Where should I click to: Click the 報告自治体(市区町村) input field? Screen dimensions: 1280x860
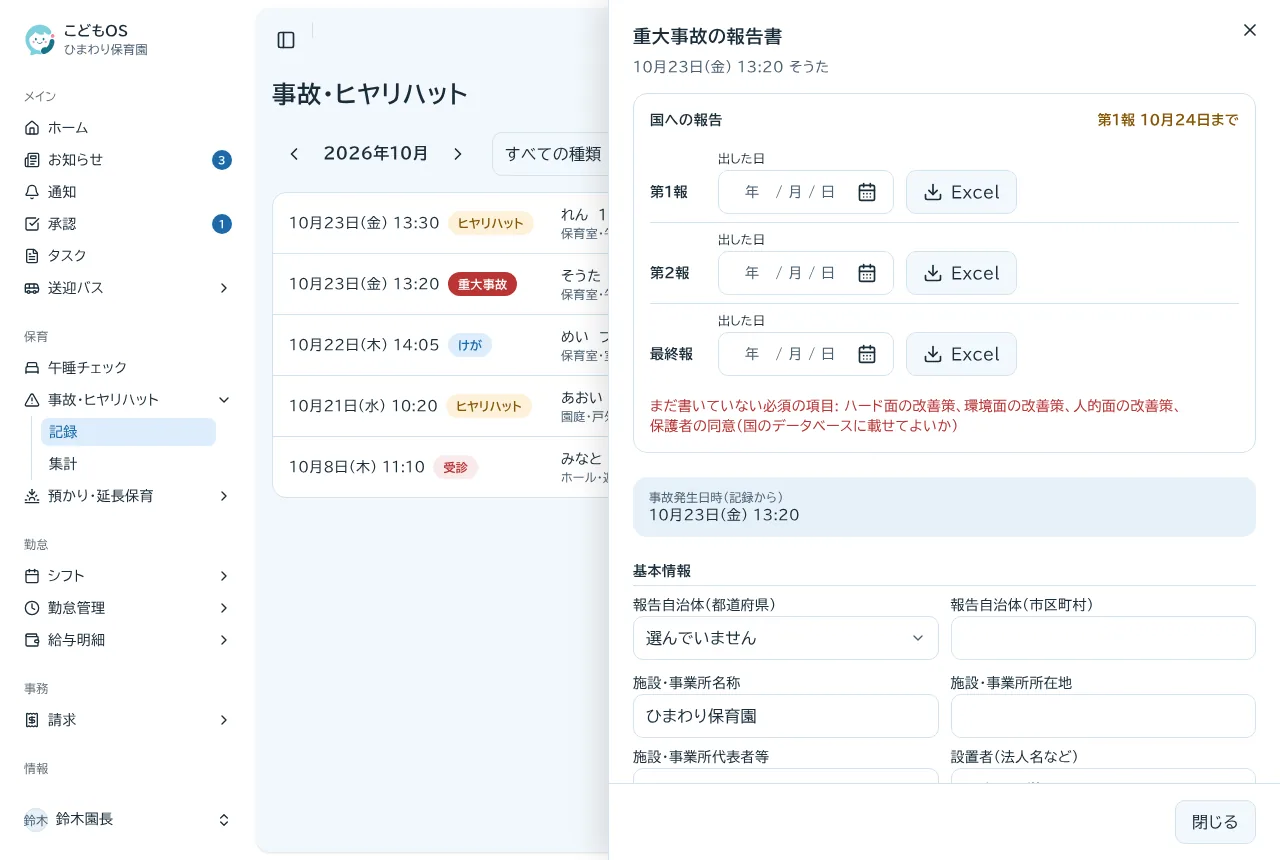(1103, 638)
